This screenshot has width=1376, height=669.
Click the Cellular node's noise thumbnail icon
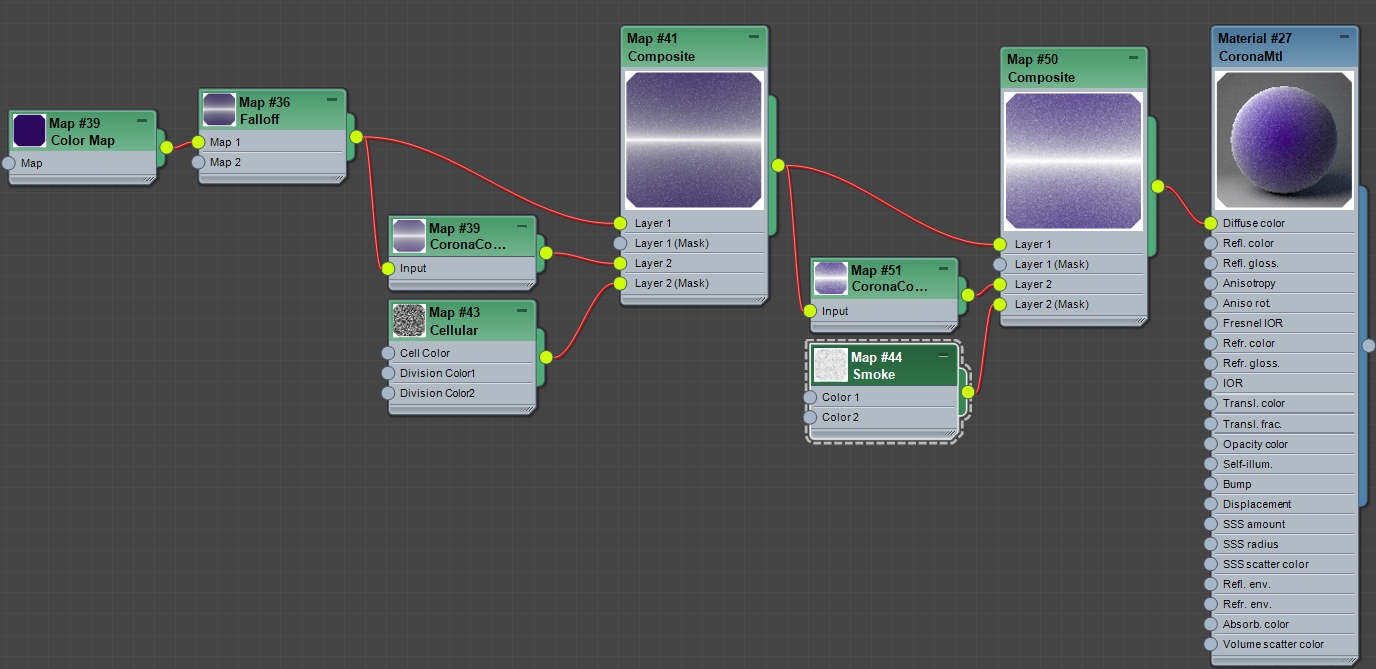[409, 320]
